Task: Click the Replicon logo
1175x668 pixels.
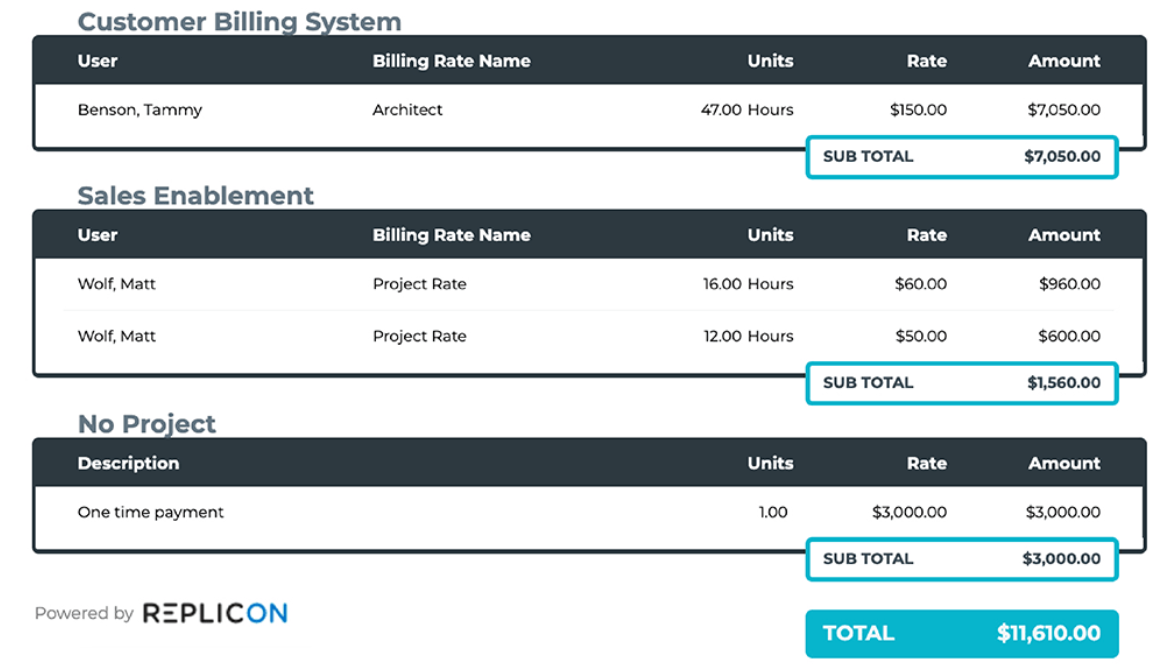Action: 215,613
